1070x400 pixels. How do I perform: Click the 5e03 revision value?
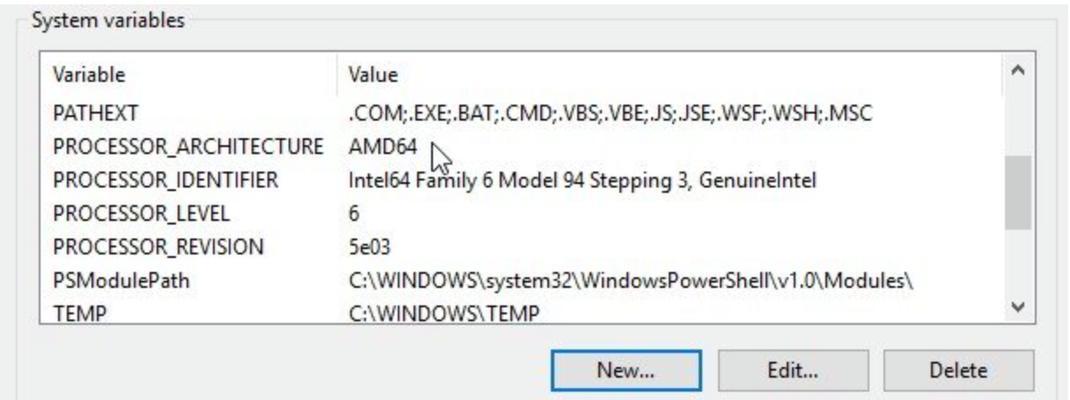tap(369, 247)
